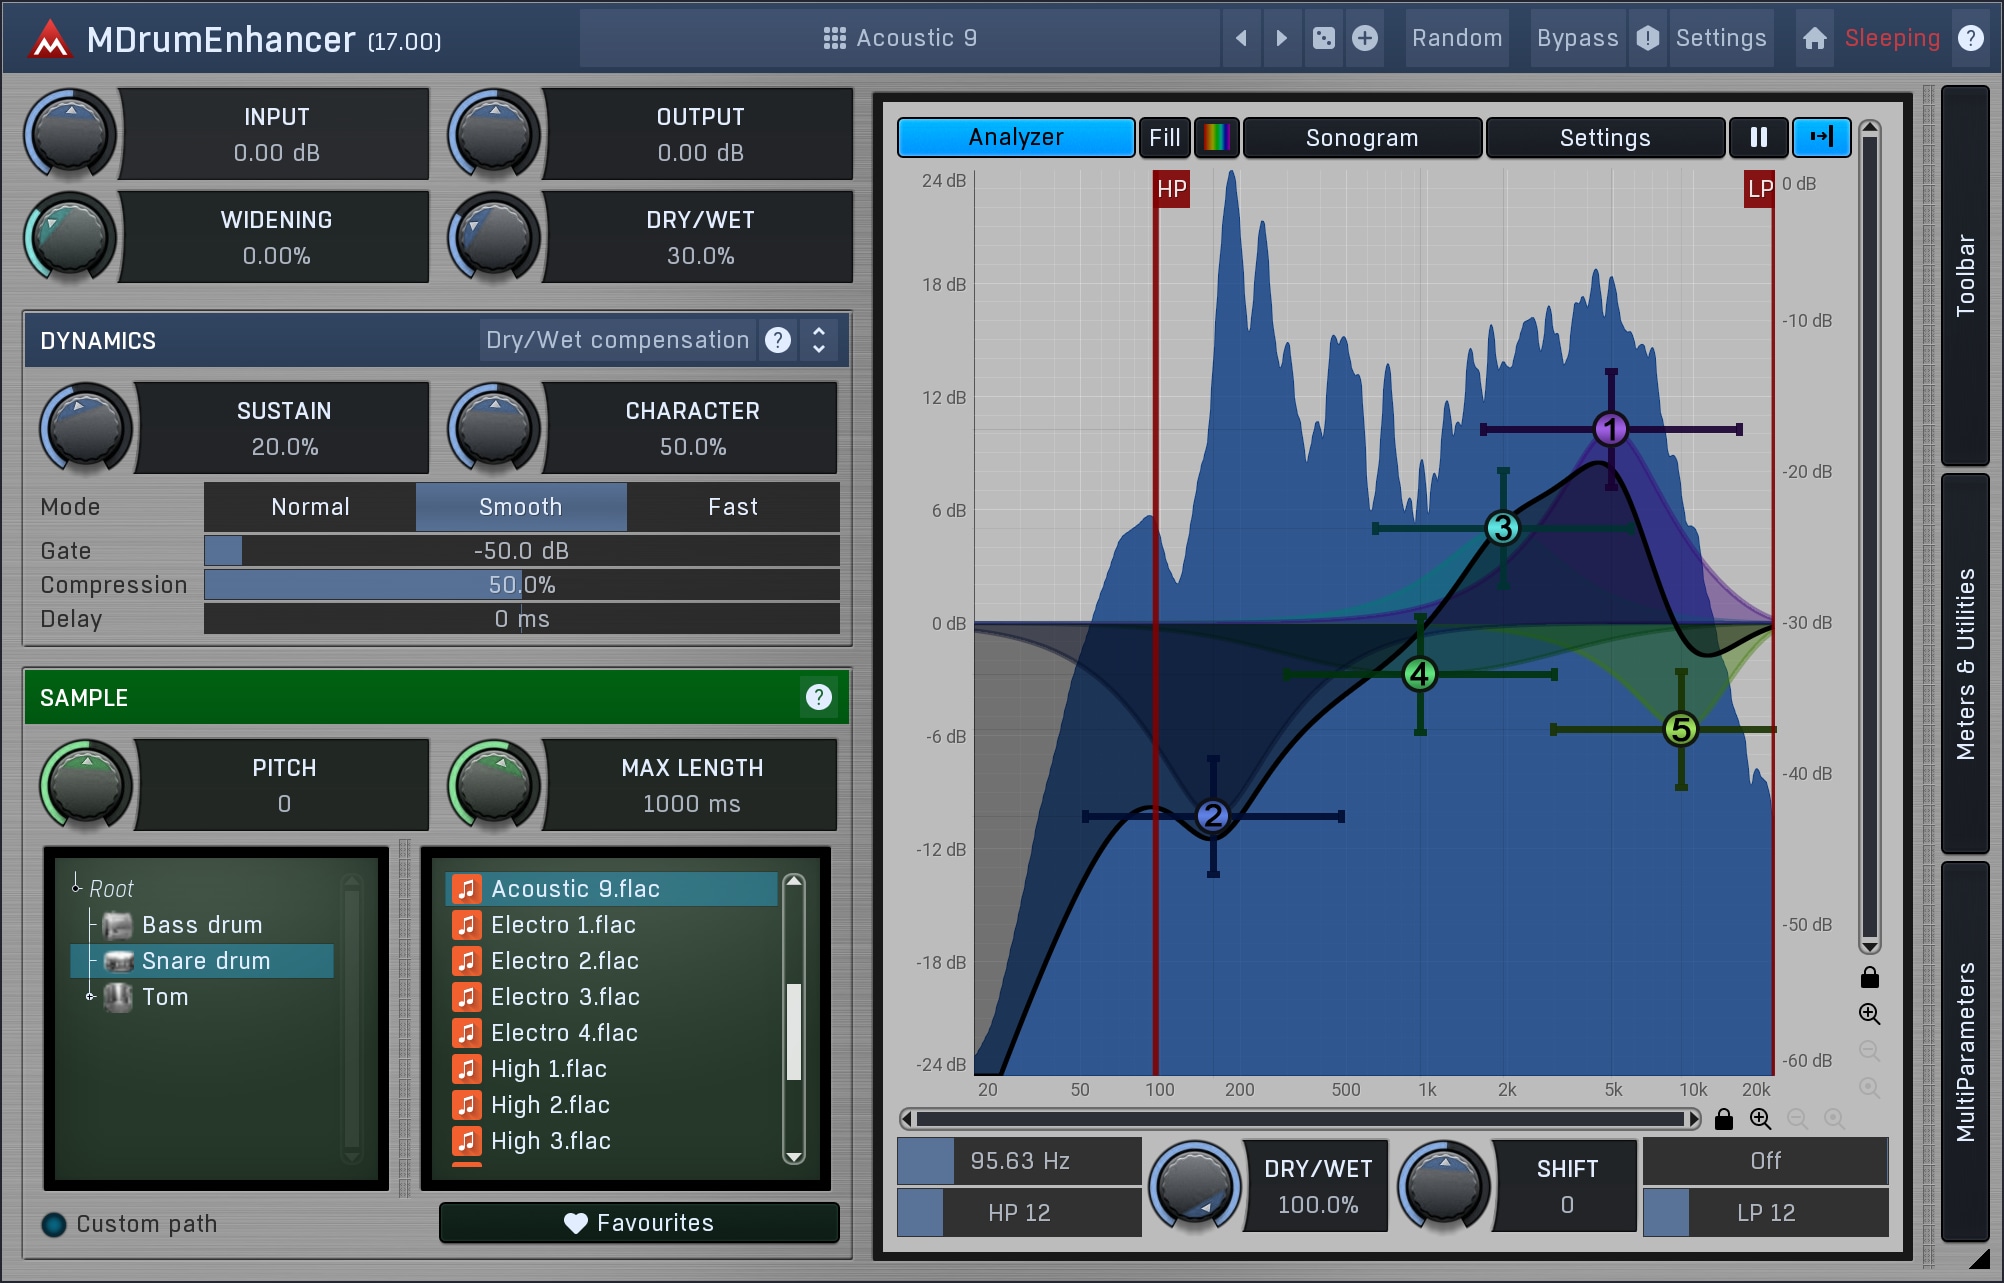Click the random preset dice icon

pyautogui.click(x=1323, y=38)
